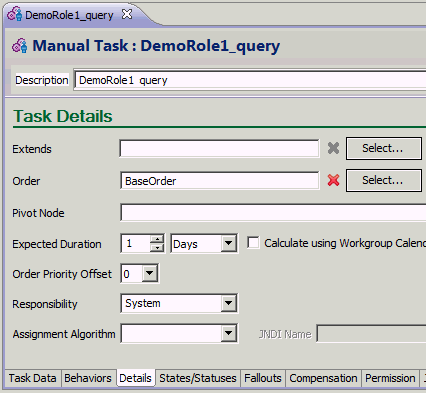Close the DemoRole1_query editor tab
This screenshot has height=393, width=426.
[127, 14]
